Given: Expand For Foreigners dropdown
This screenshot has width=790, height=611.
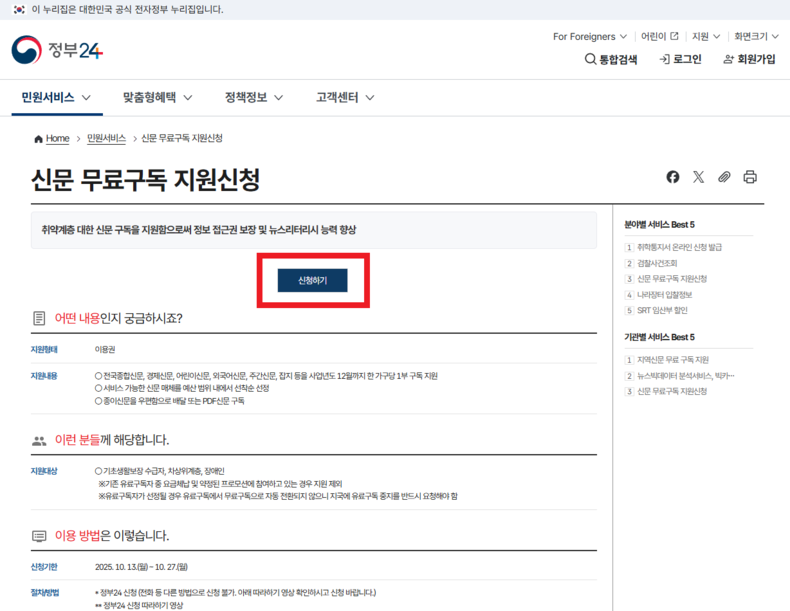Looking at the screenshot, I should tap(590, 36).
